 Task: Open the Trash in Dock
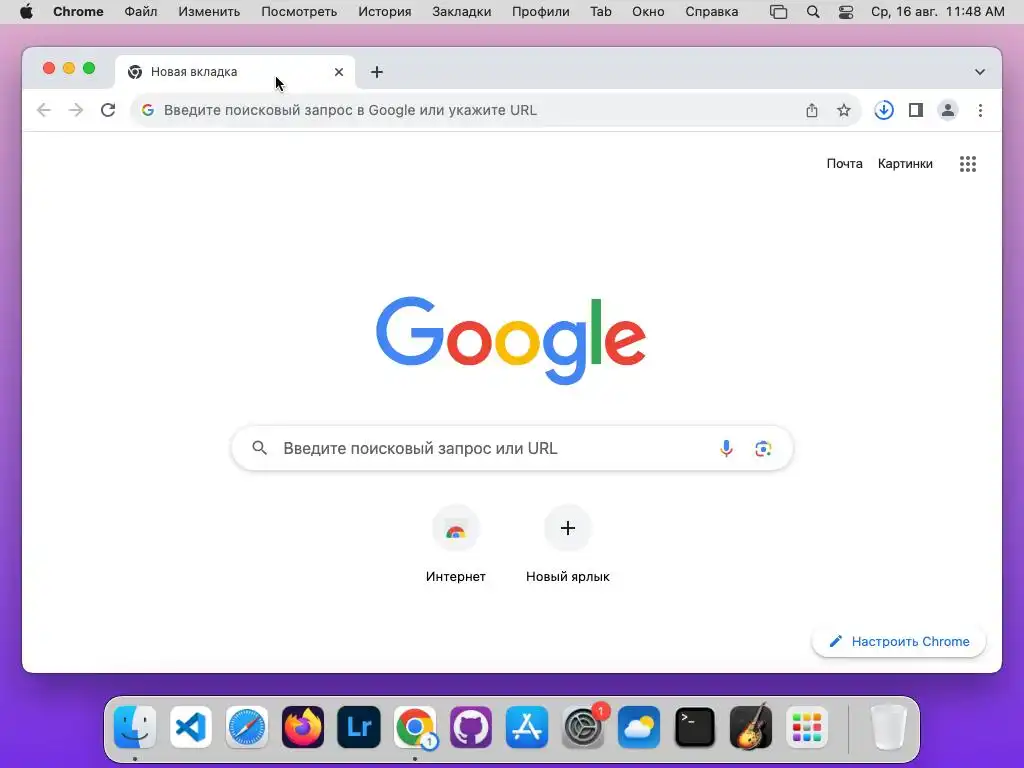(x=889, y=727)
